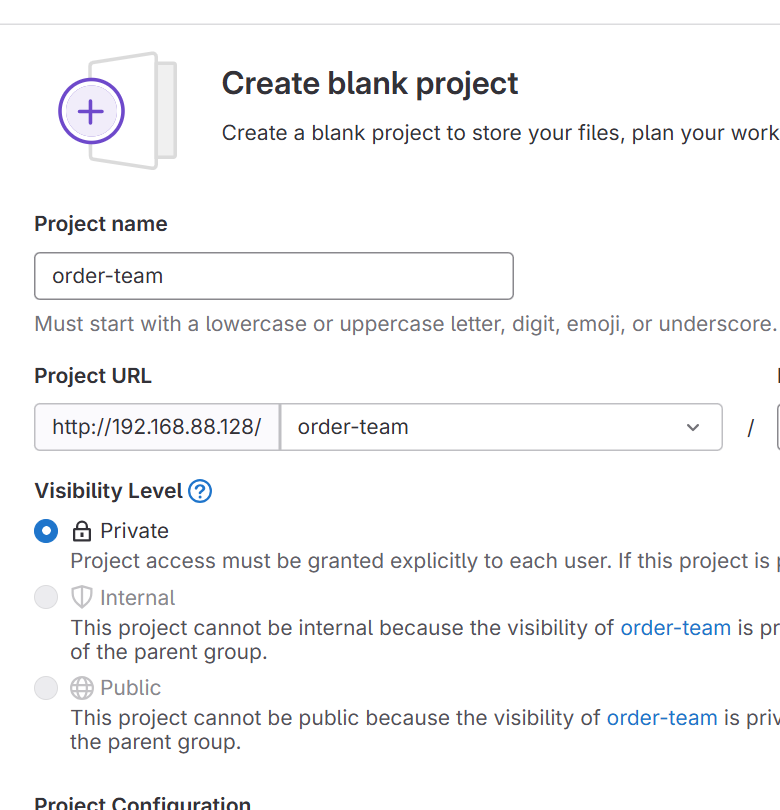Select the Private visibility radio button

click(46, 531)
